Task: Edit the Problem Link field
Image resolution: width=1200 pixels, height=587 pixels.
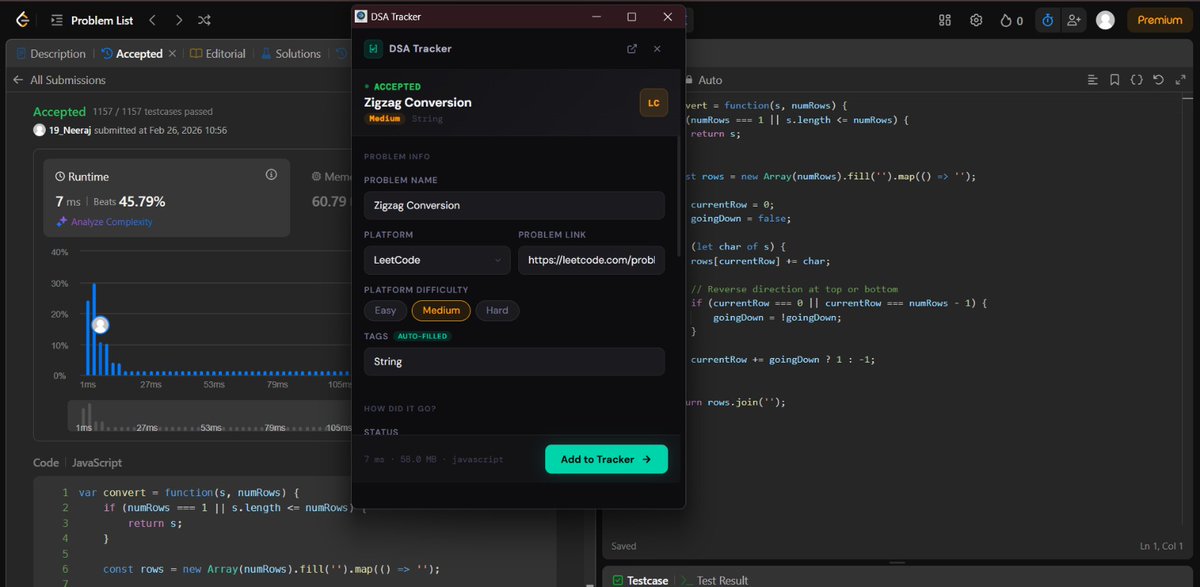Action: 591,260
